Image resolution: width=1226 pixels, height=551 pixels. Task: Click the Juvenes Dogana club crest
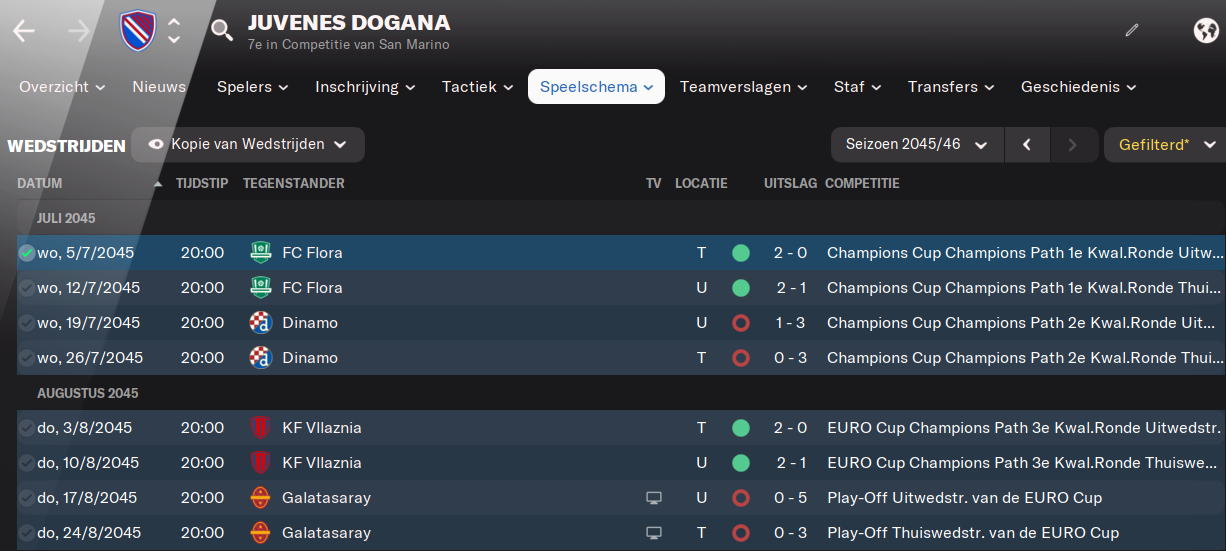tap(136, 31)
